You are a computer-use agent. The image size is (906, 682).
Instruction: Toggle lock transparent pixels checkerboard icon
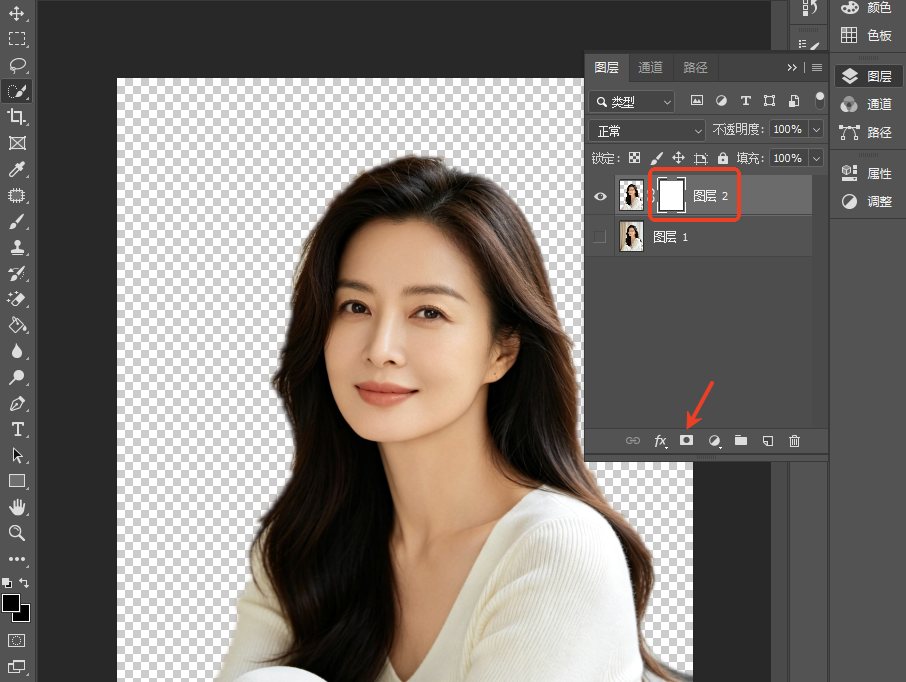pos(634,158)
